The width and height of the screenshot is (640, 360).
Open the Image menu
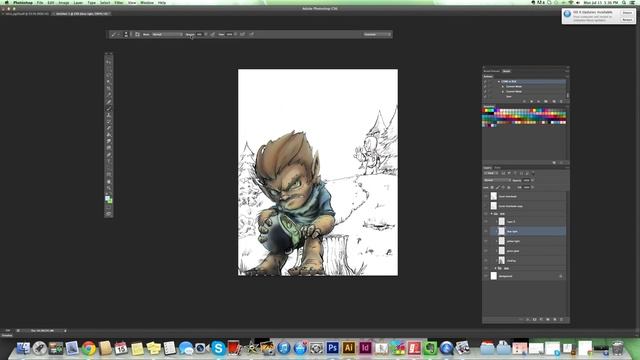click(x=64, y=2)
